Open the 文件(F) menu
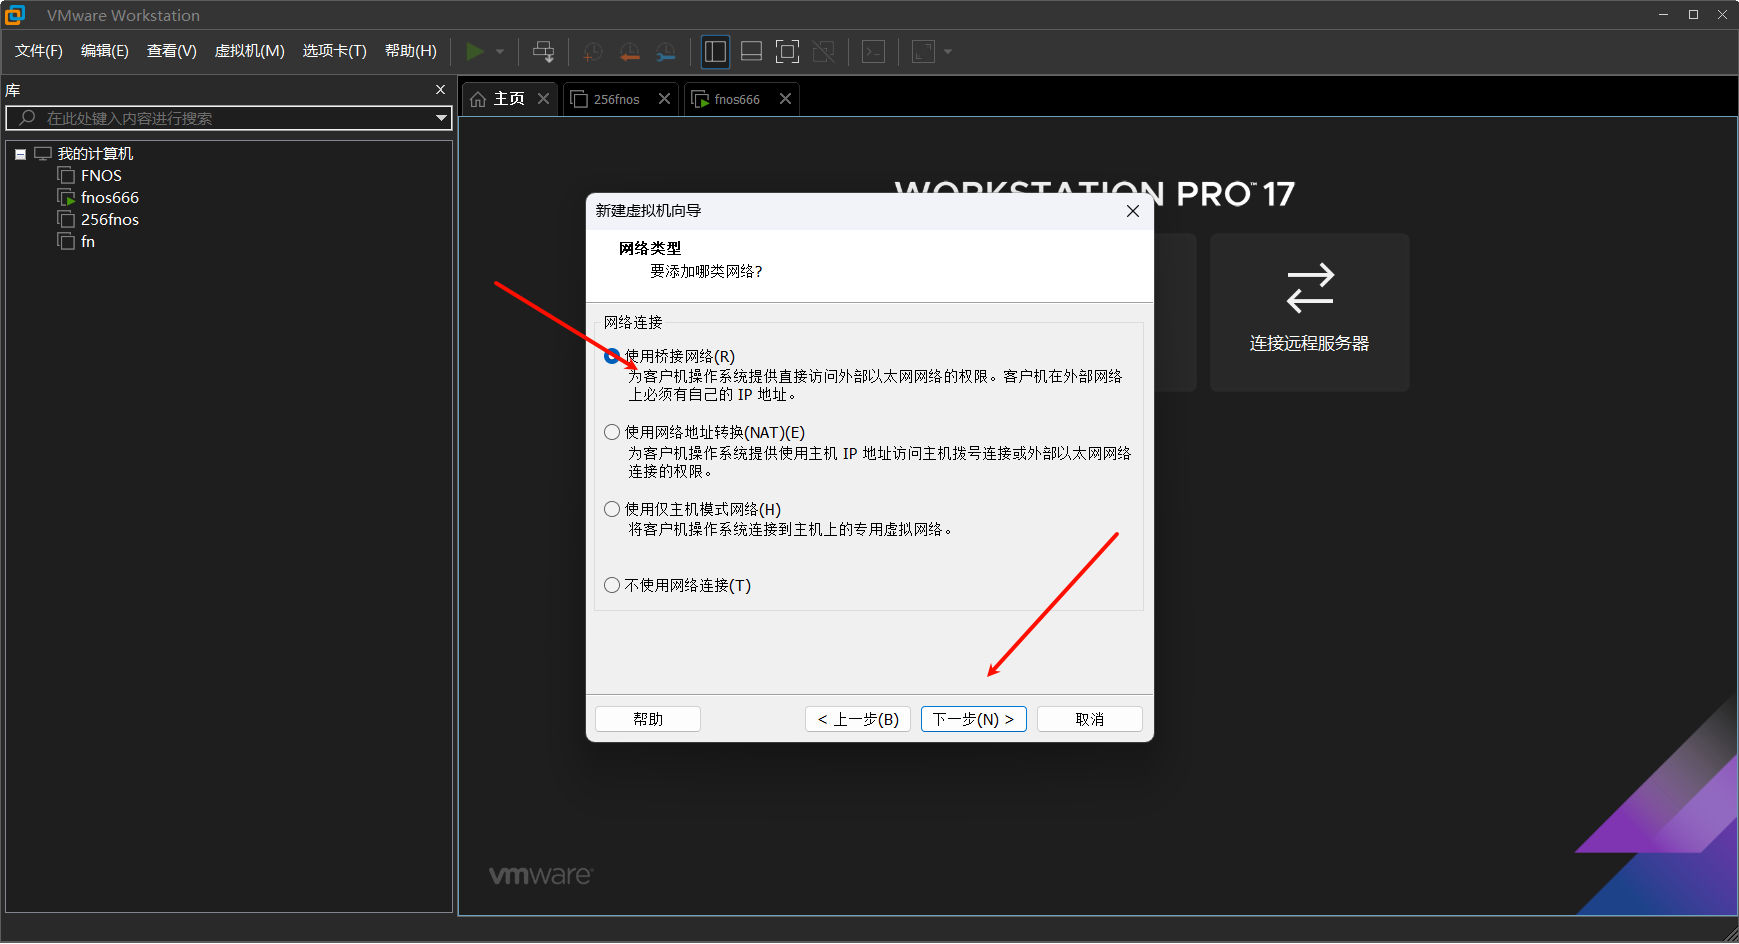This screenshot has width=1739, height=944. click(x=39, y=51)
